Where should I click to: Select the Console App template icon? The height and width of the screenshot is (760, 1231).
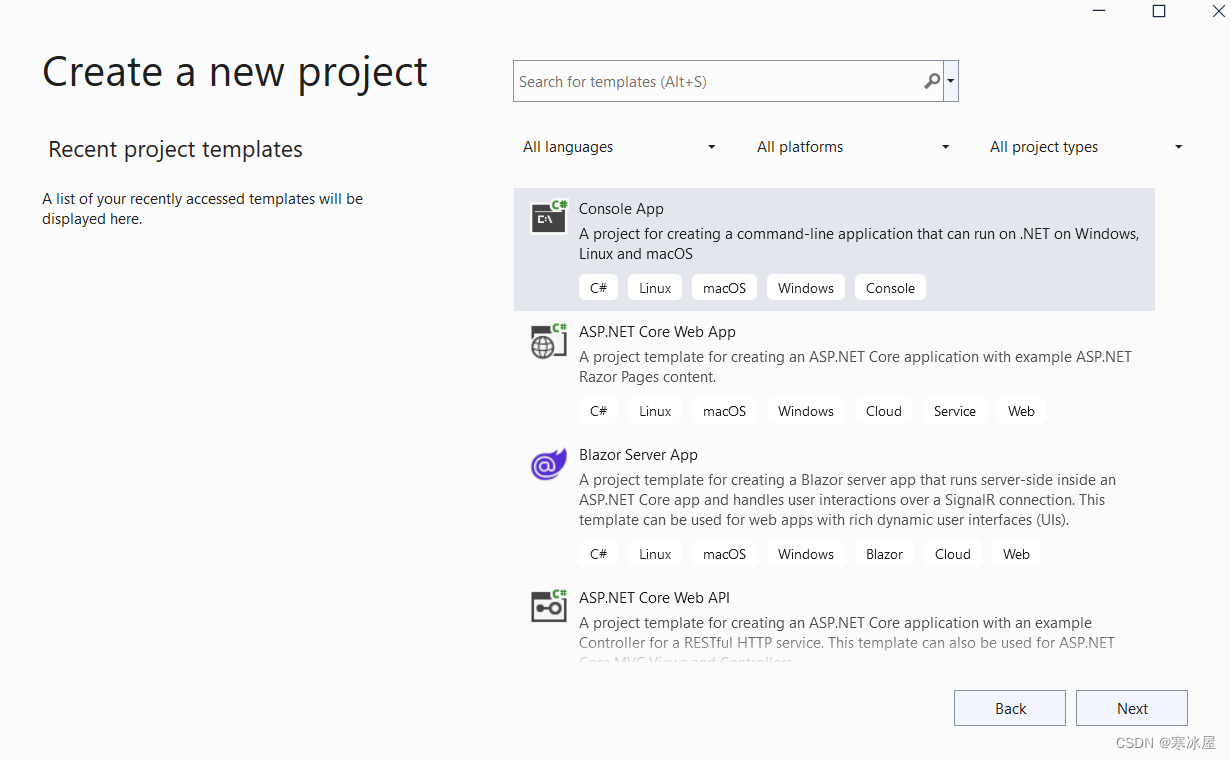(548, 217)
